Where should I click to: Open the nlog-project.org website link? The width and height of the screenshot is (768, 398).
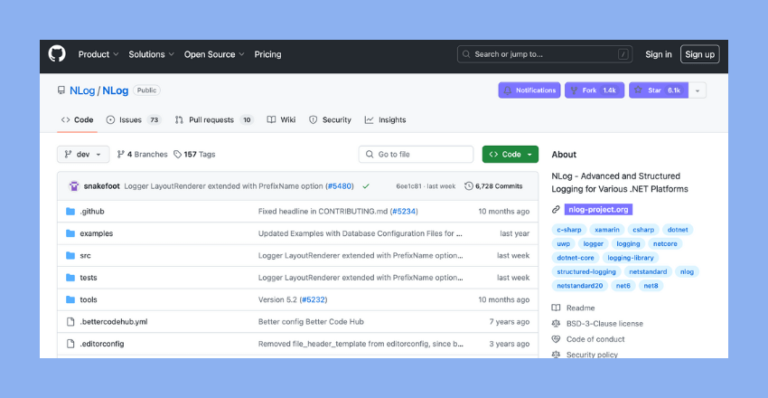click(x=598, y=210)
